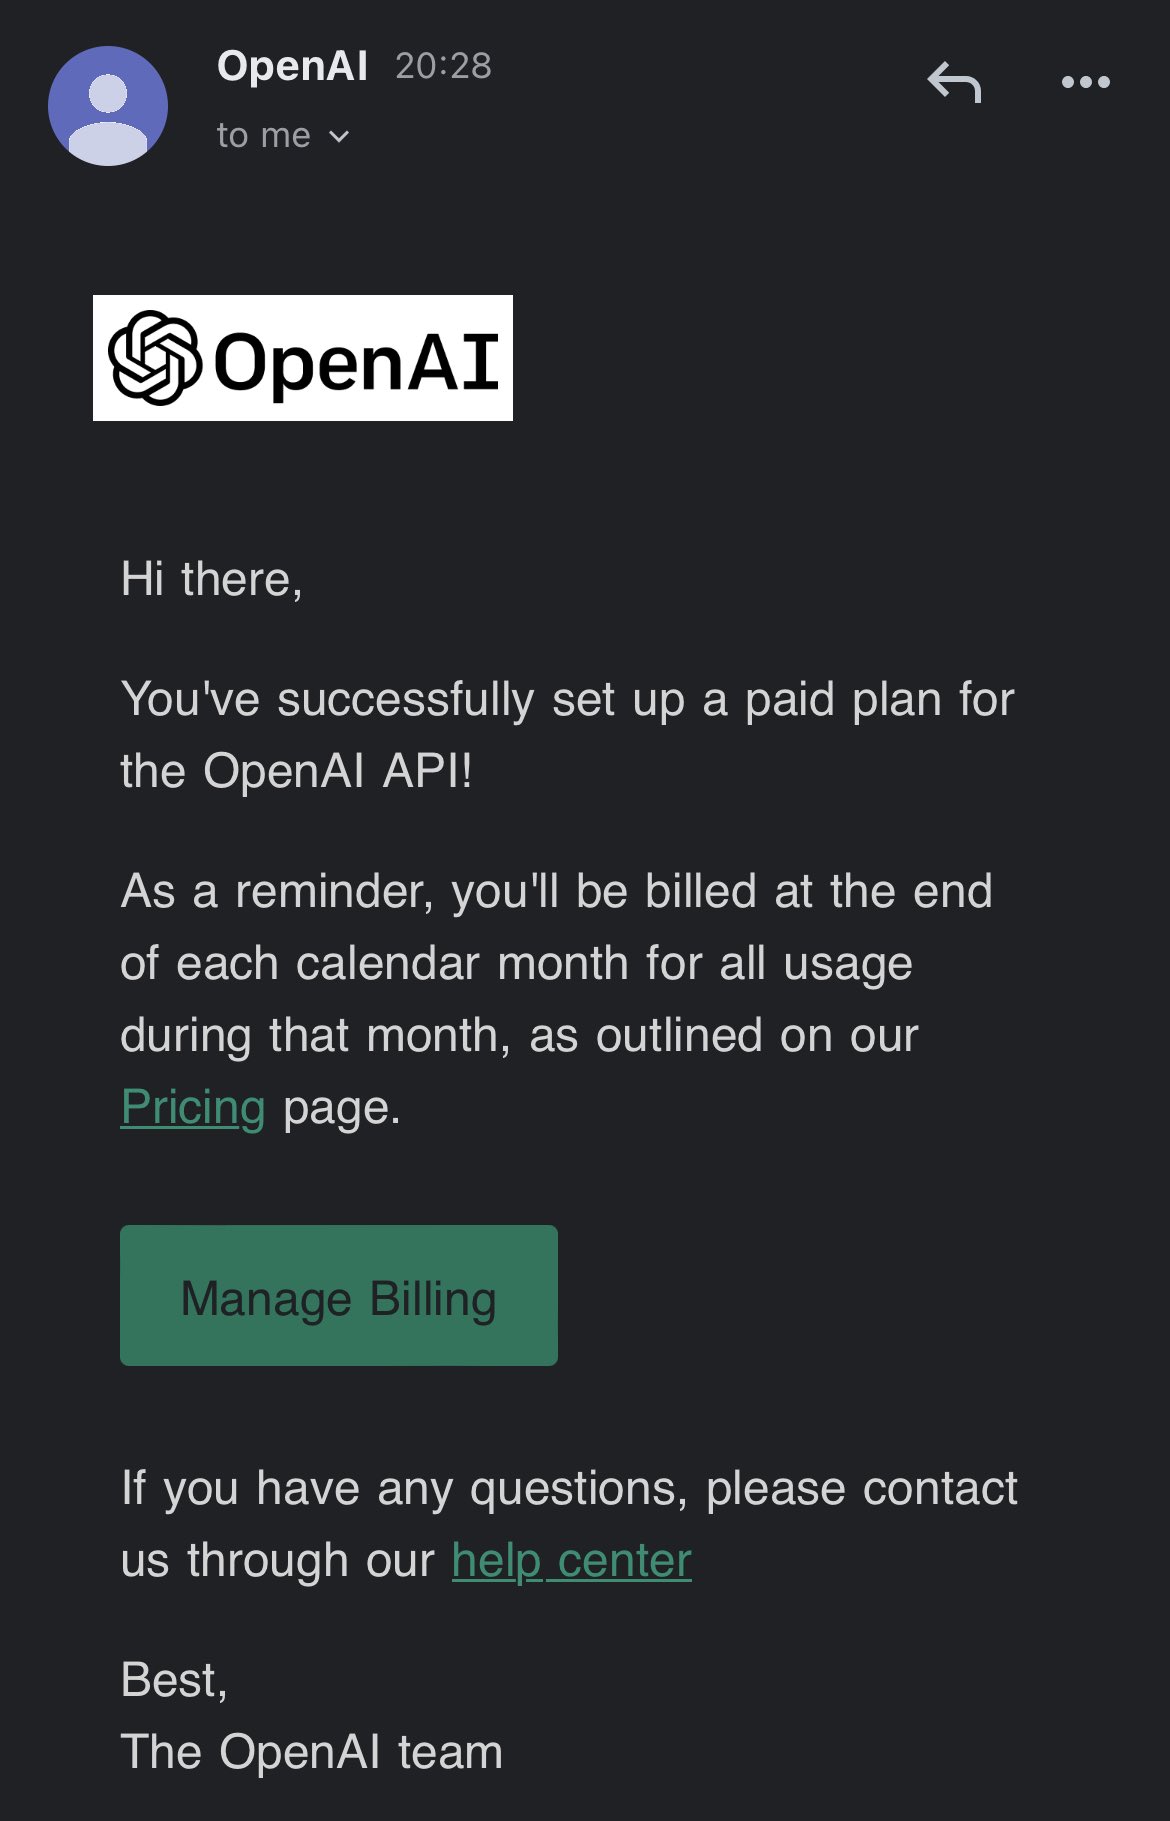The image size is (1170, 1821).
Task: Tap the sender's profile avatar
Action: (108, 106)
